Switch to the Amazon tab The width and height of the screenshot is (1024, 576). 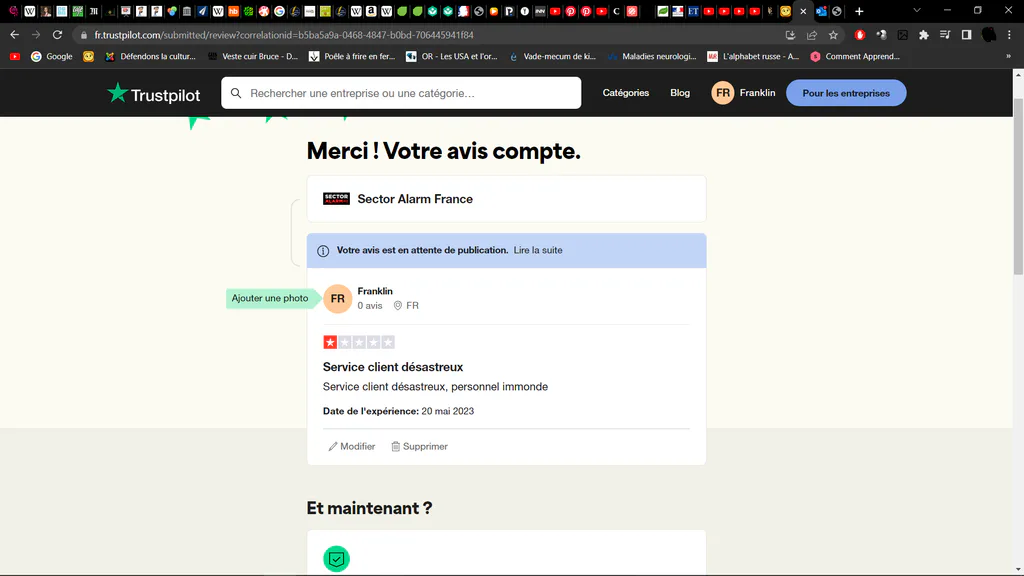point(371,11)
